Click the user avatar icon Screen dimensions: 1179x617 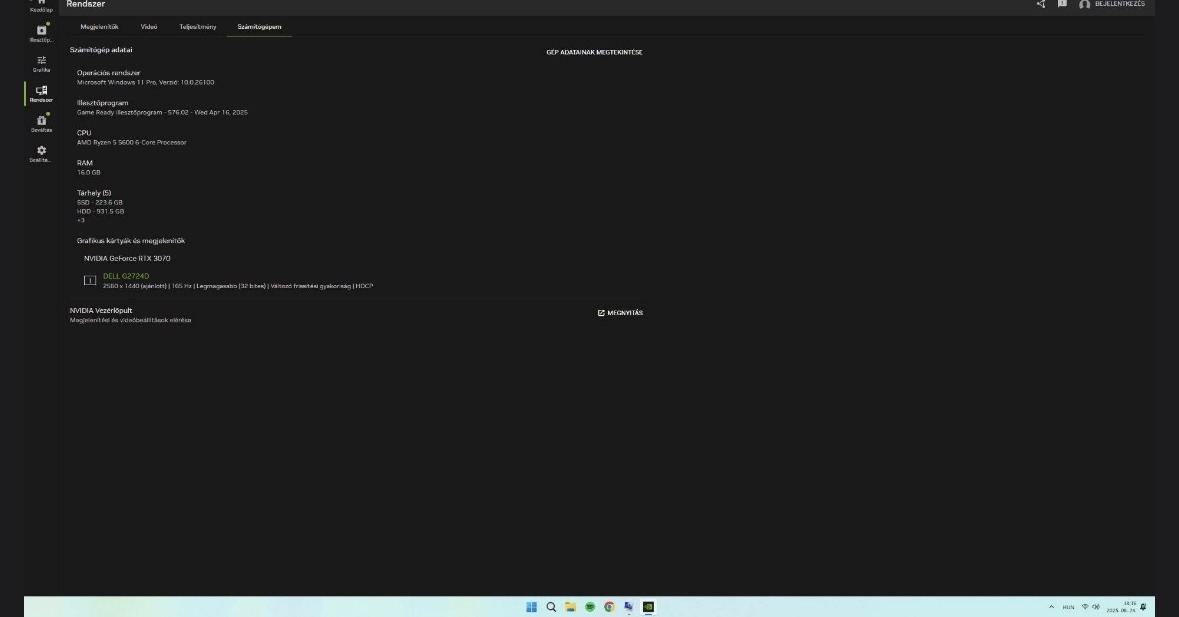(1084, 5)
